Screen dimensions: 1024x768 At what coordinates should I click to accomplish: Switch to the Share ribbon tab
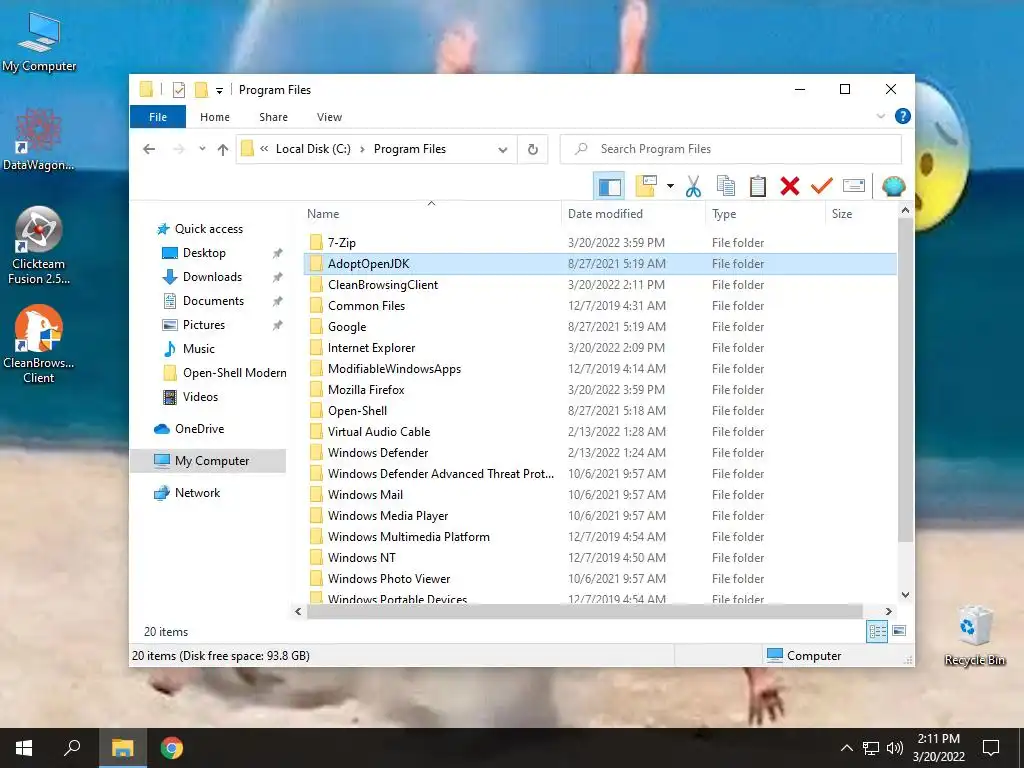click(x=273, y=117)
